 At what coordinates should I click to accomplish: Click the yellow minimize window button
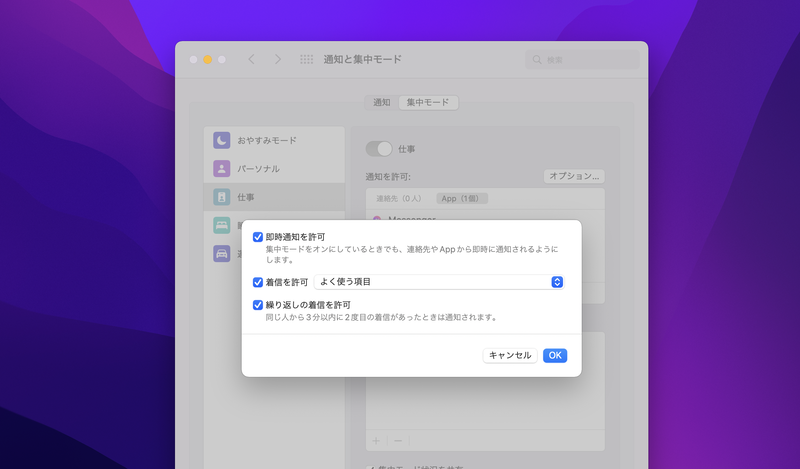click(x=208, y=59)
